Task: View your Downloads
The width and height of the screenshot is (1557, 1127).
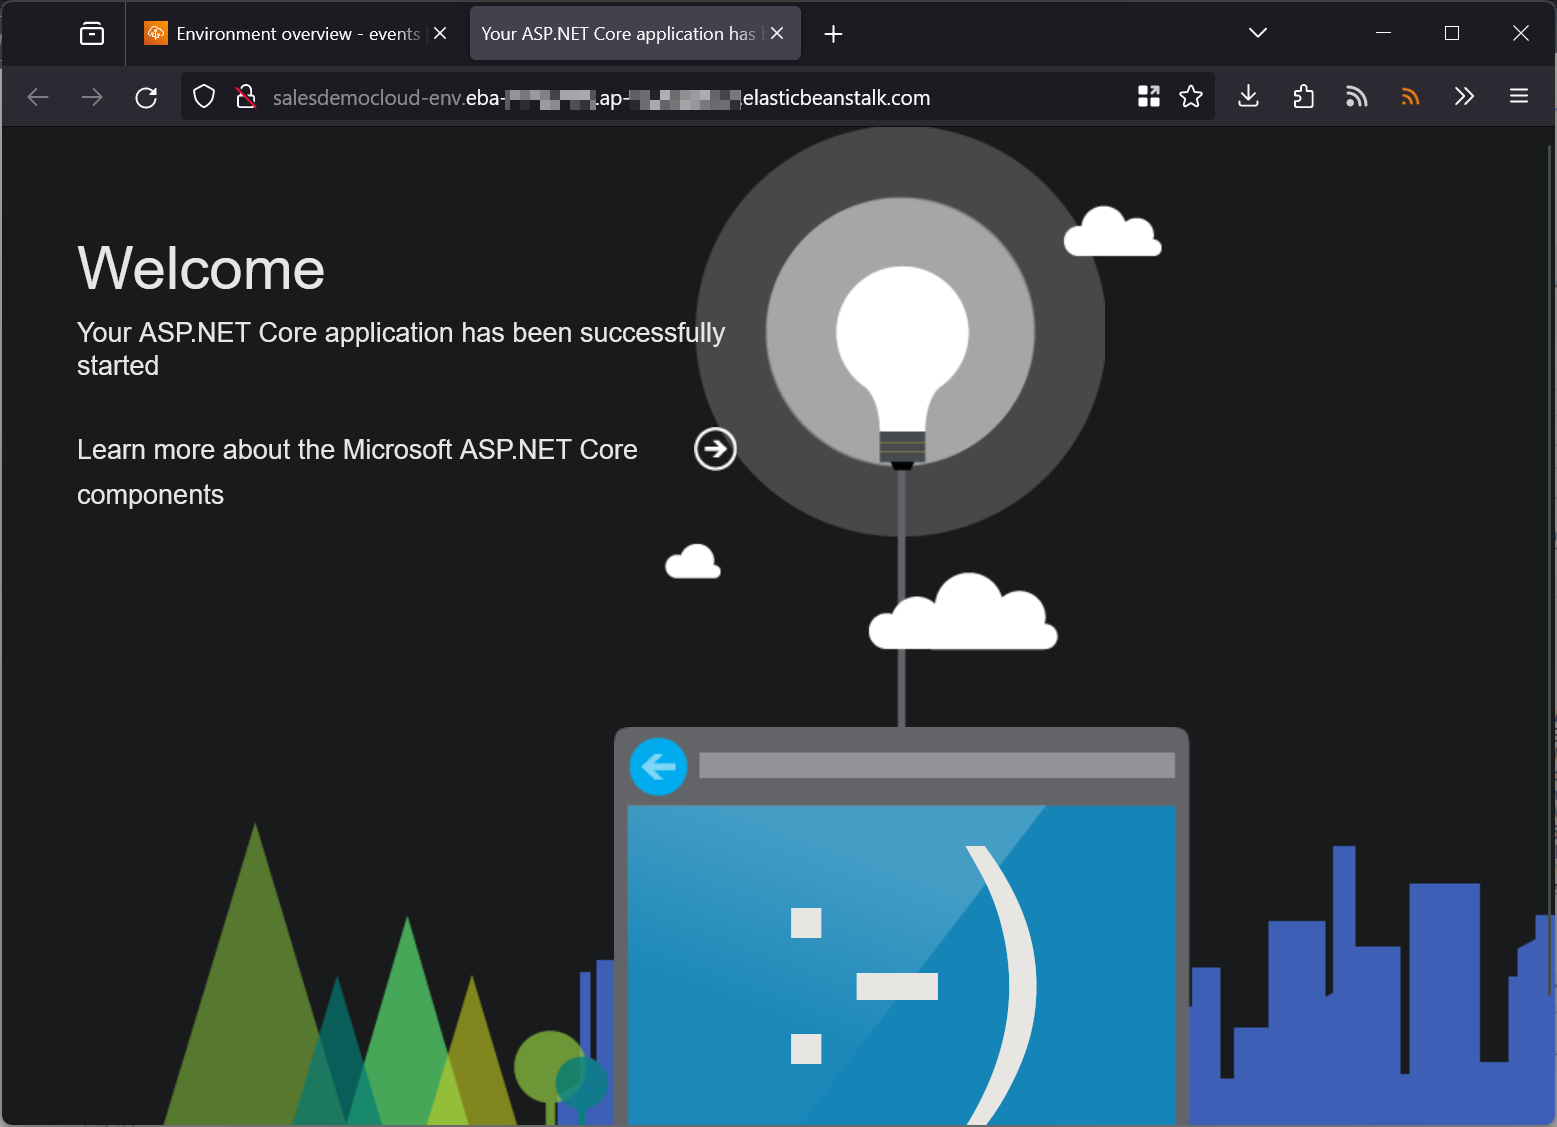Action: (1247, 96)
